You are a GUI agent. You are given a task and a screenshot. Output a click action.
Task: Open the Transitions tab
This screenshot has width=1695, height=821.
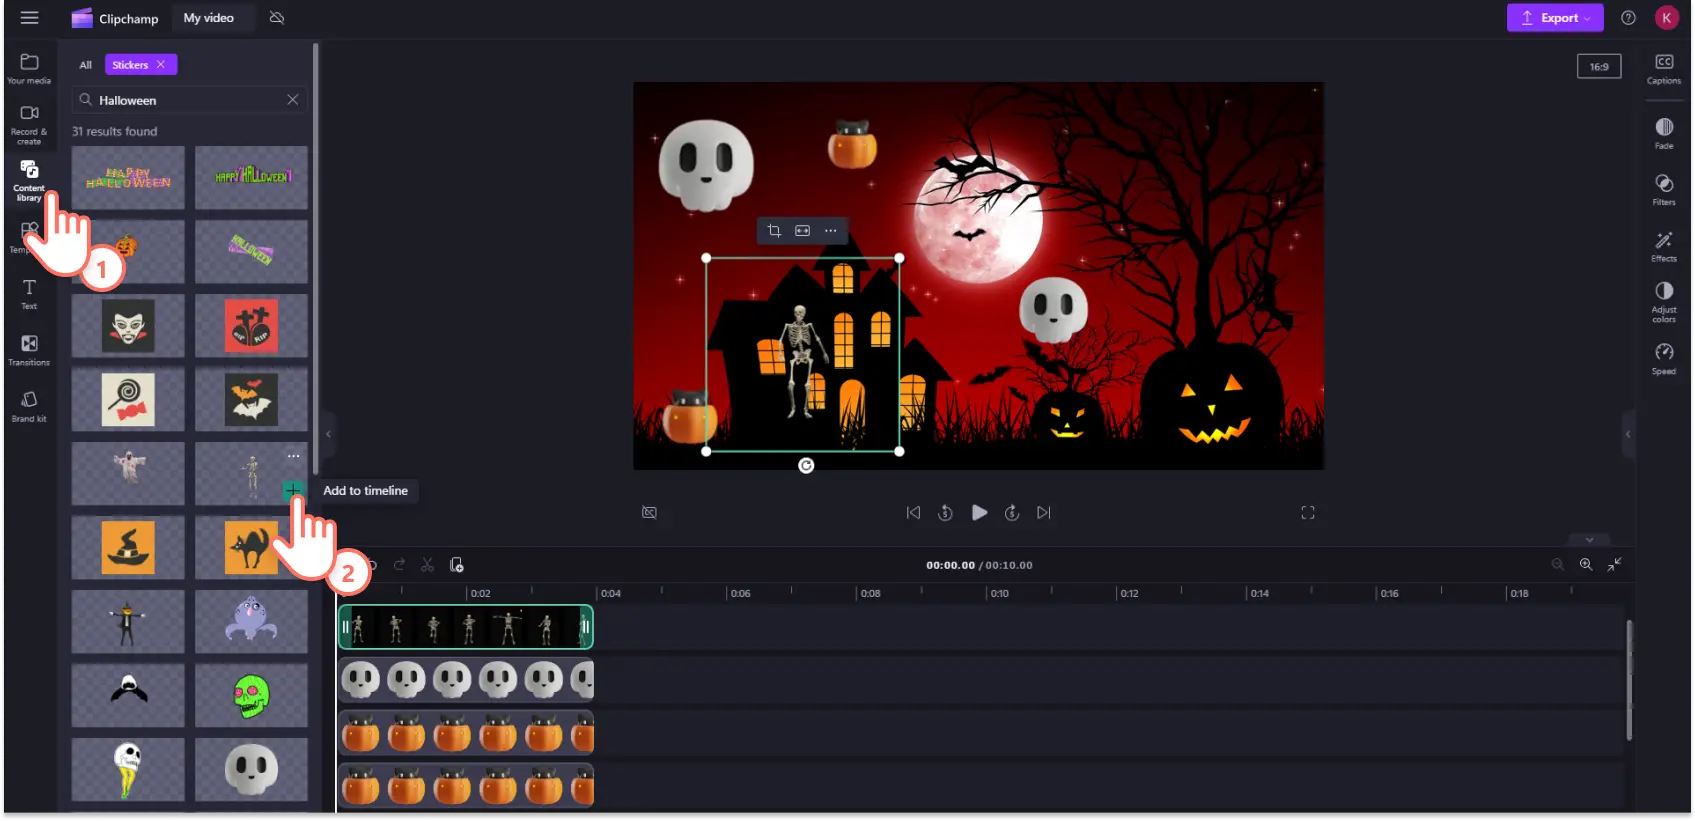29,351
